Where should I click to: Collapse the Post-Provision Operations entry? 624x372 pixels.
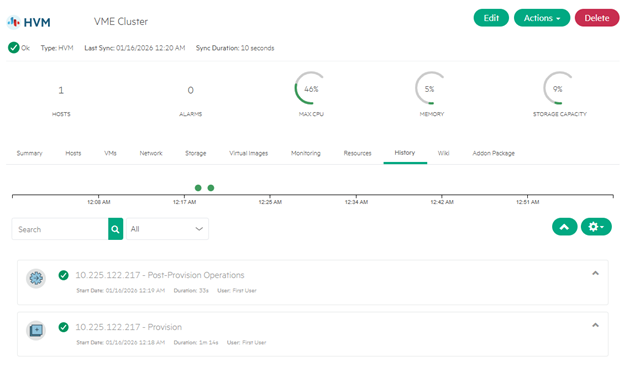pyautogui.click(x=595, y=273)
